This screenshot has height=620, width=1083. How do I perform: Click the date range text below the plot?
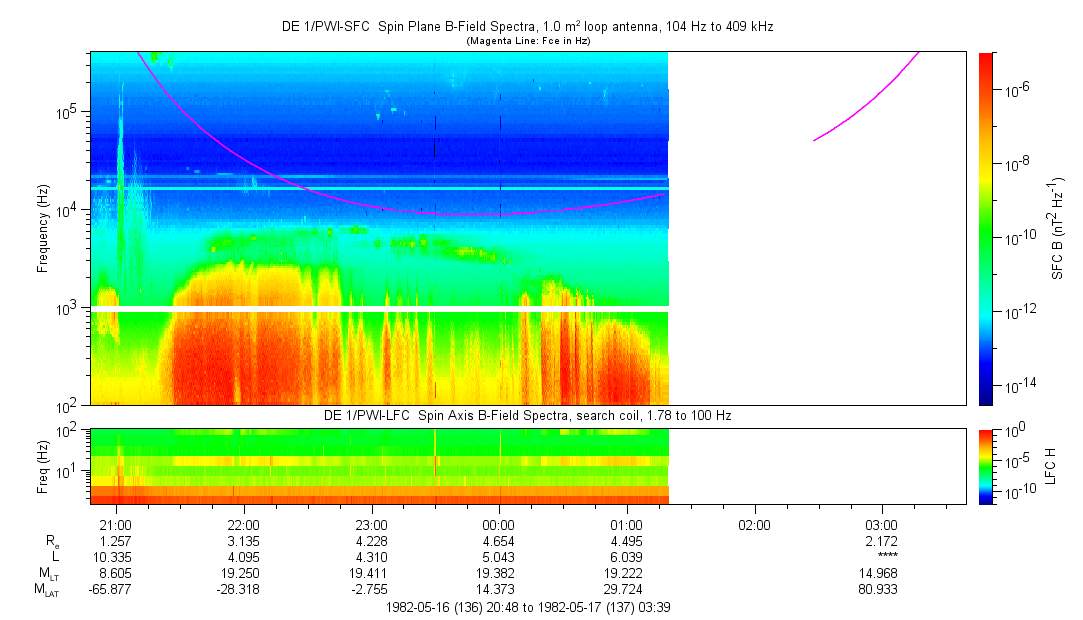(527, 607)
